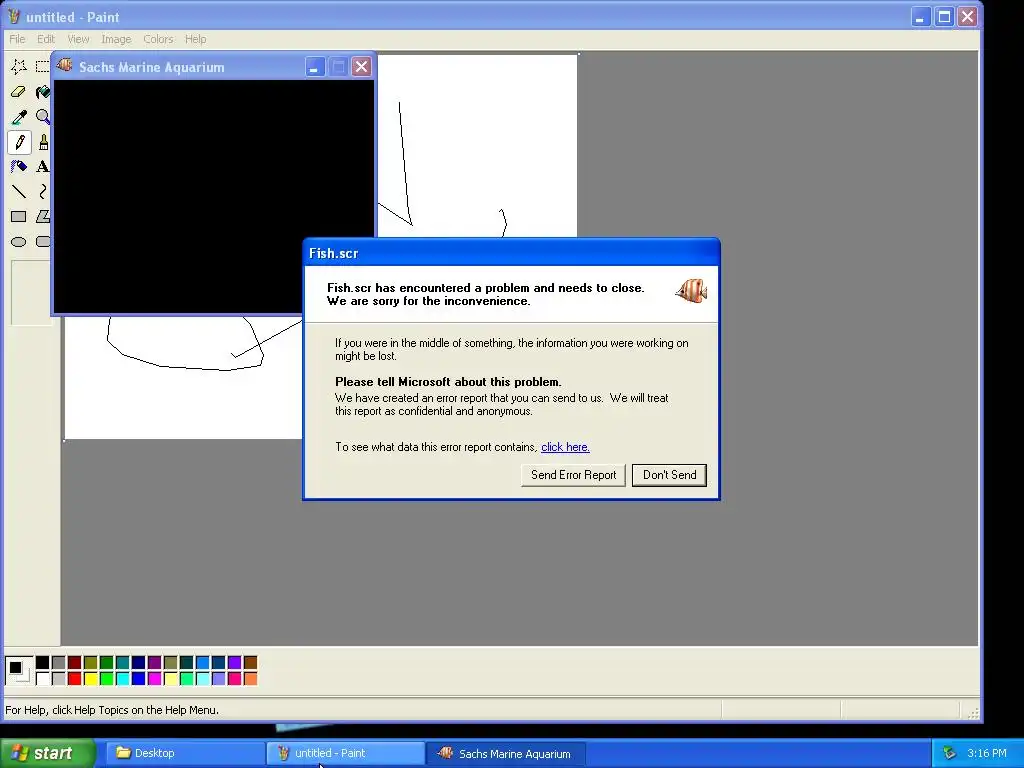Switch to Desktop folder taskbar button
1024x768 pixels.
[185, 753]
